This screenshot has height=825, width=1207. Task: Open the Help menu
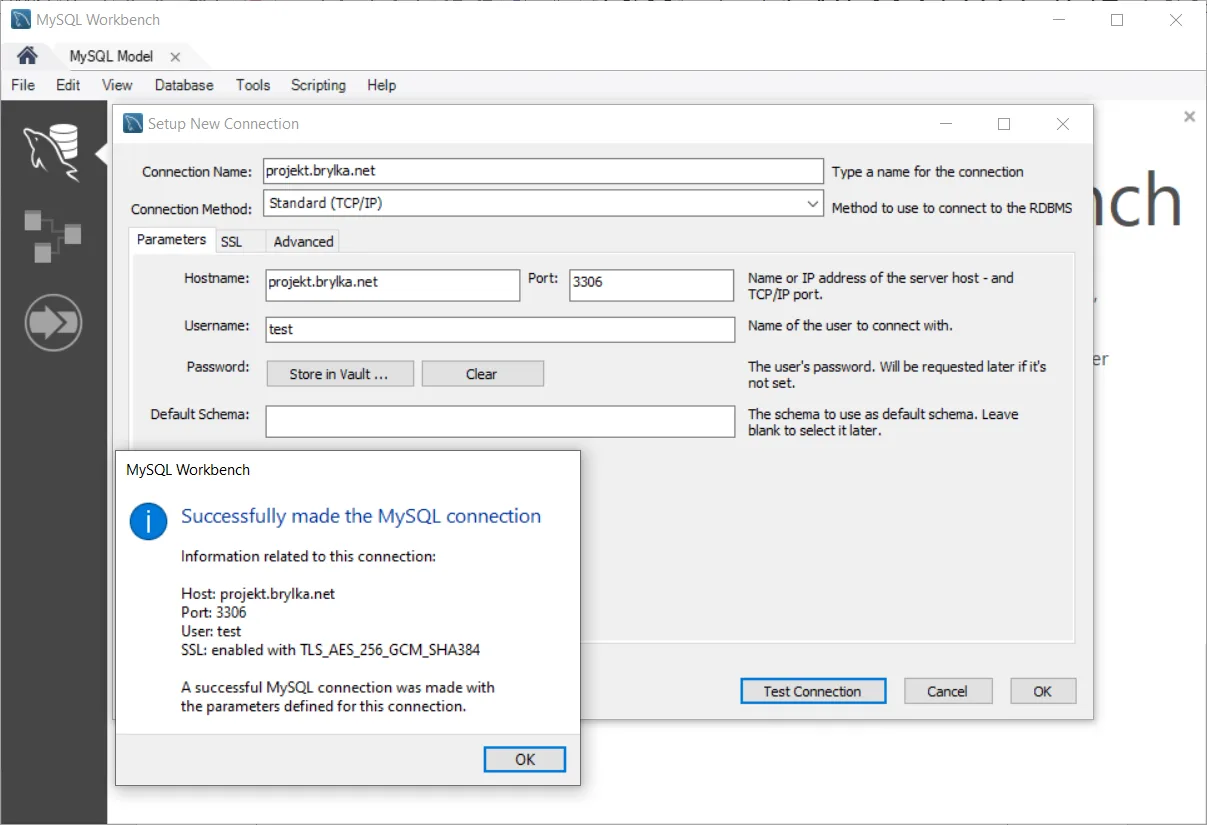point(381,85)
